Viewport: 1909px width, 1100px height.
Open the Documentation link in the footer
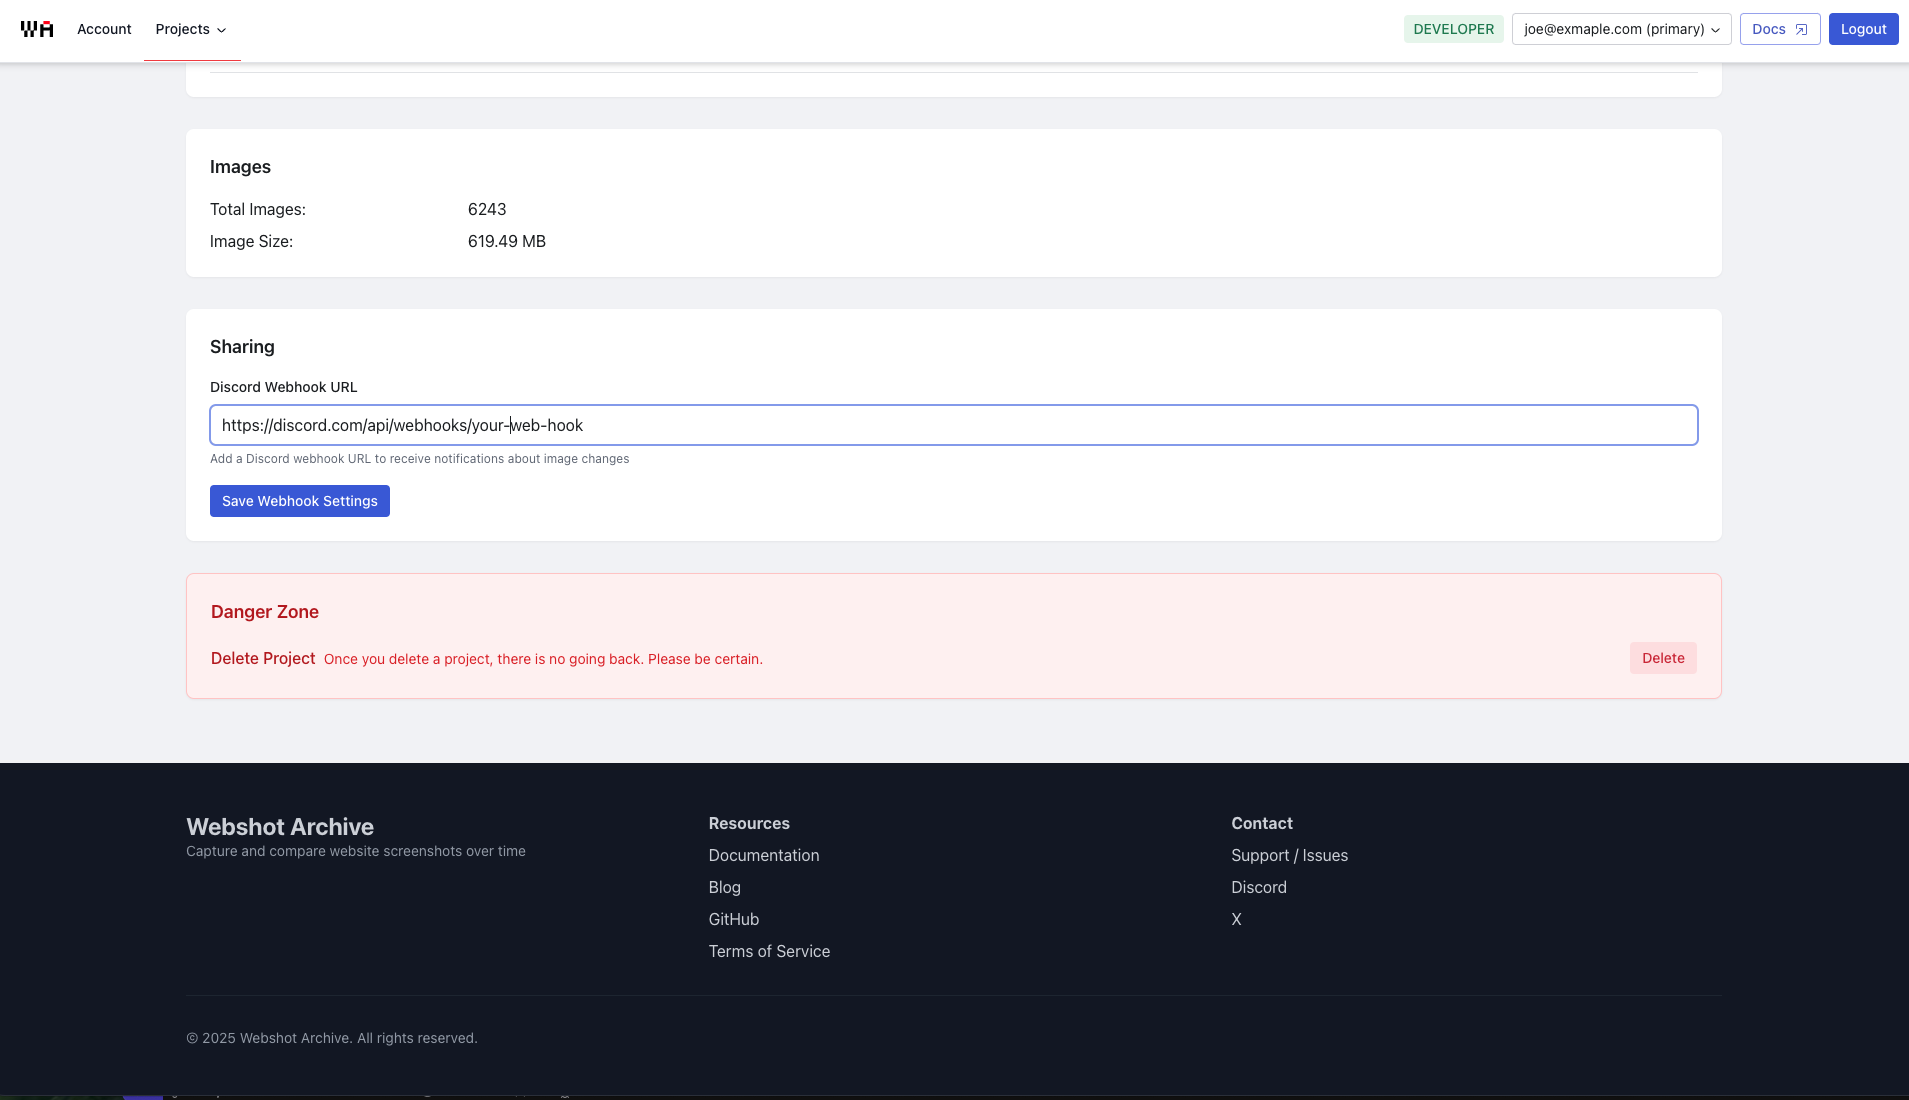(x=763, y=855)
